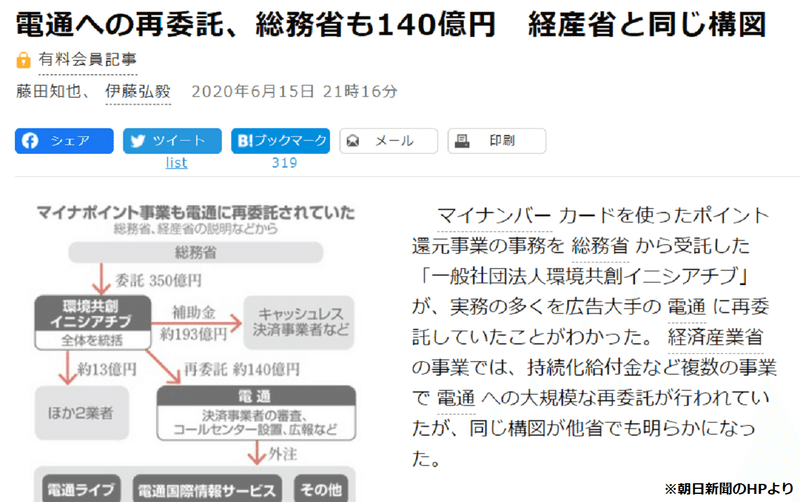Open the マイナンバー keyword link
The image size is (800, 502).
(x=494, y=216)
